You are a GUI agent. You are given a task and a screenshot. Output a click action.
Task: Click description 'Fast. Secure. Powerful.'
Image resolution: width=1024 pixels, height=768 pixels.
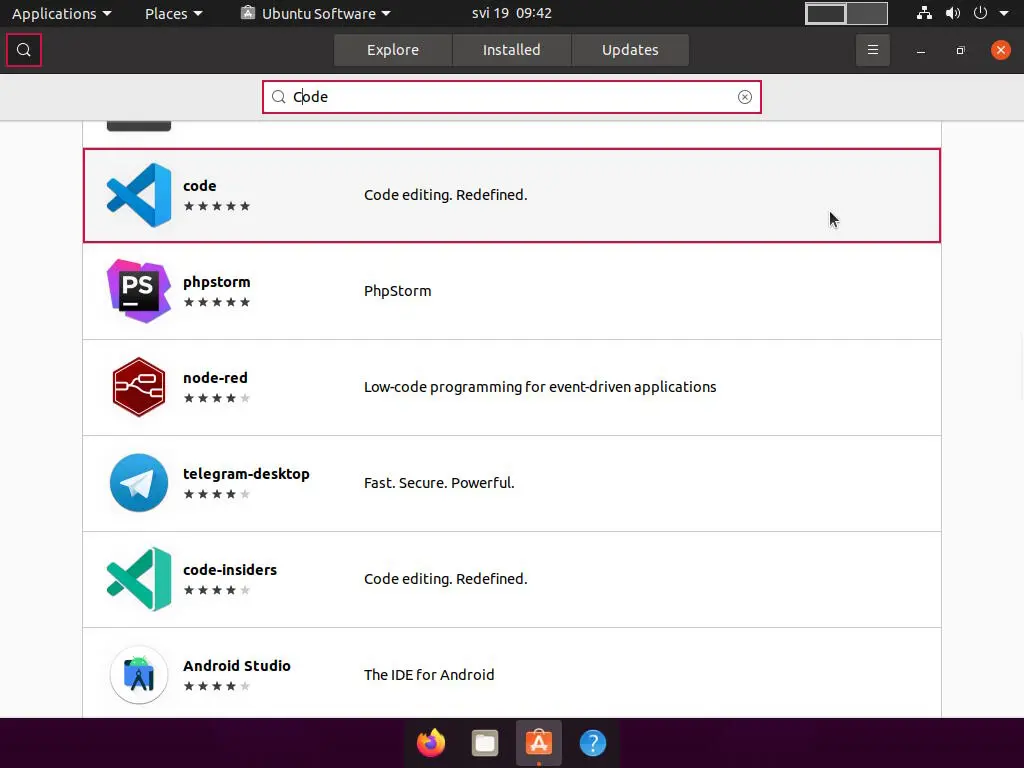pyautogui.click(x=440, y=483)
